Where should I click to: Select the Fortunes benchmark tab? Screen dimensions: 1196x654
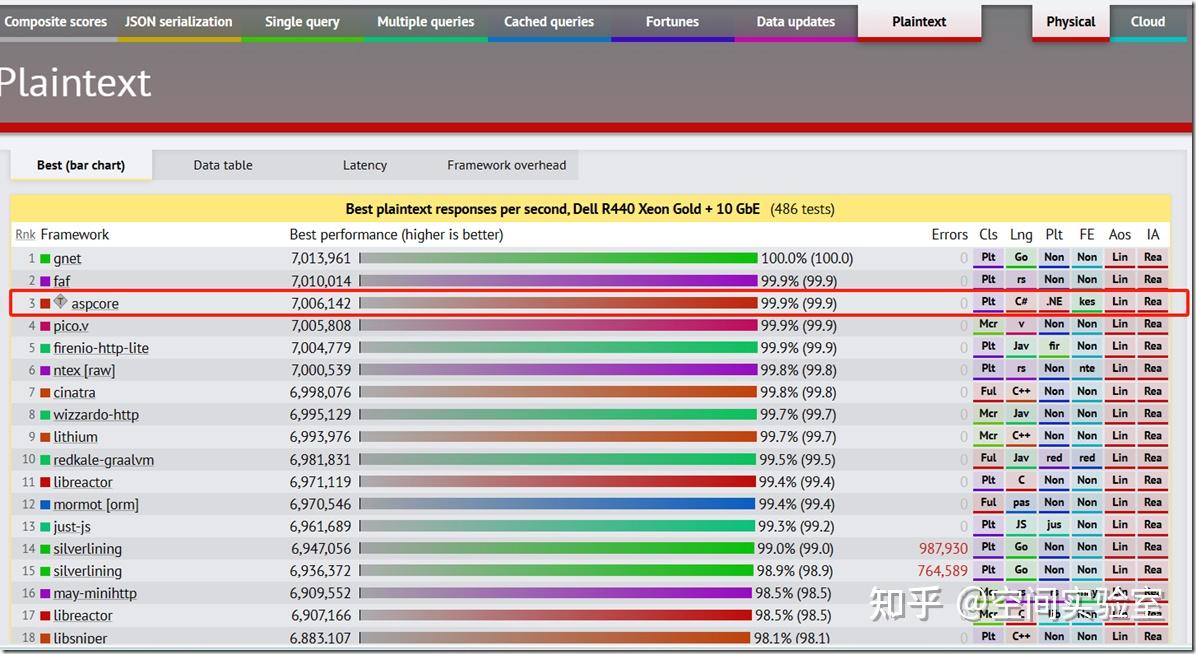point(671,21)
